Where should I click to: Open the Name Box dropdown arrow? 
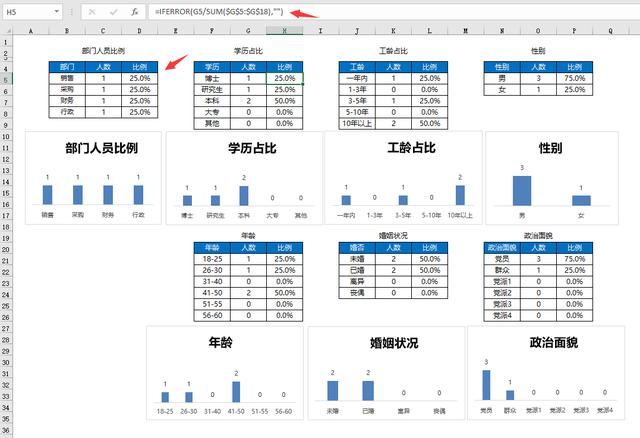[x=56, y=12]
